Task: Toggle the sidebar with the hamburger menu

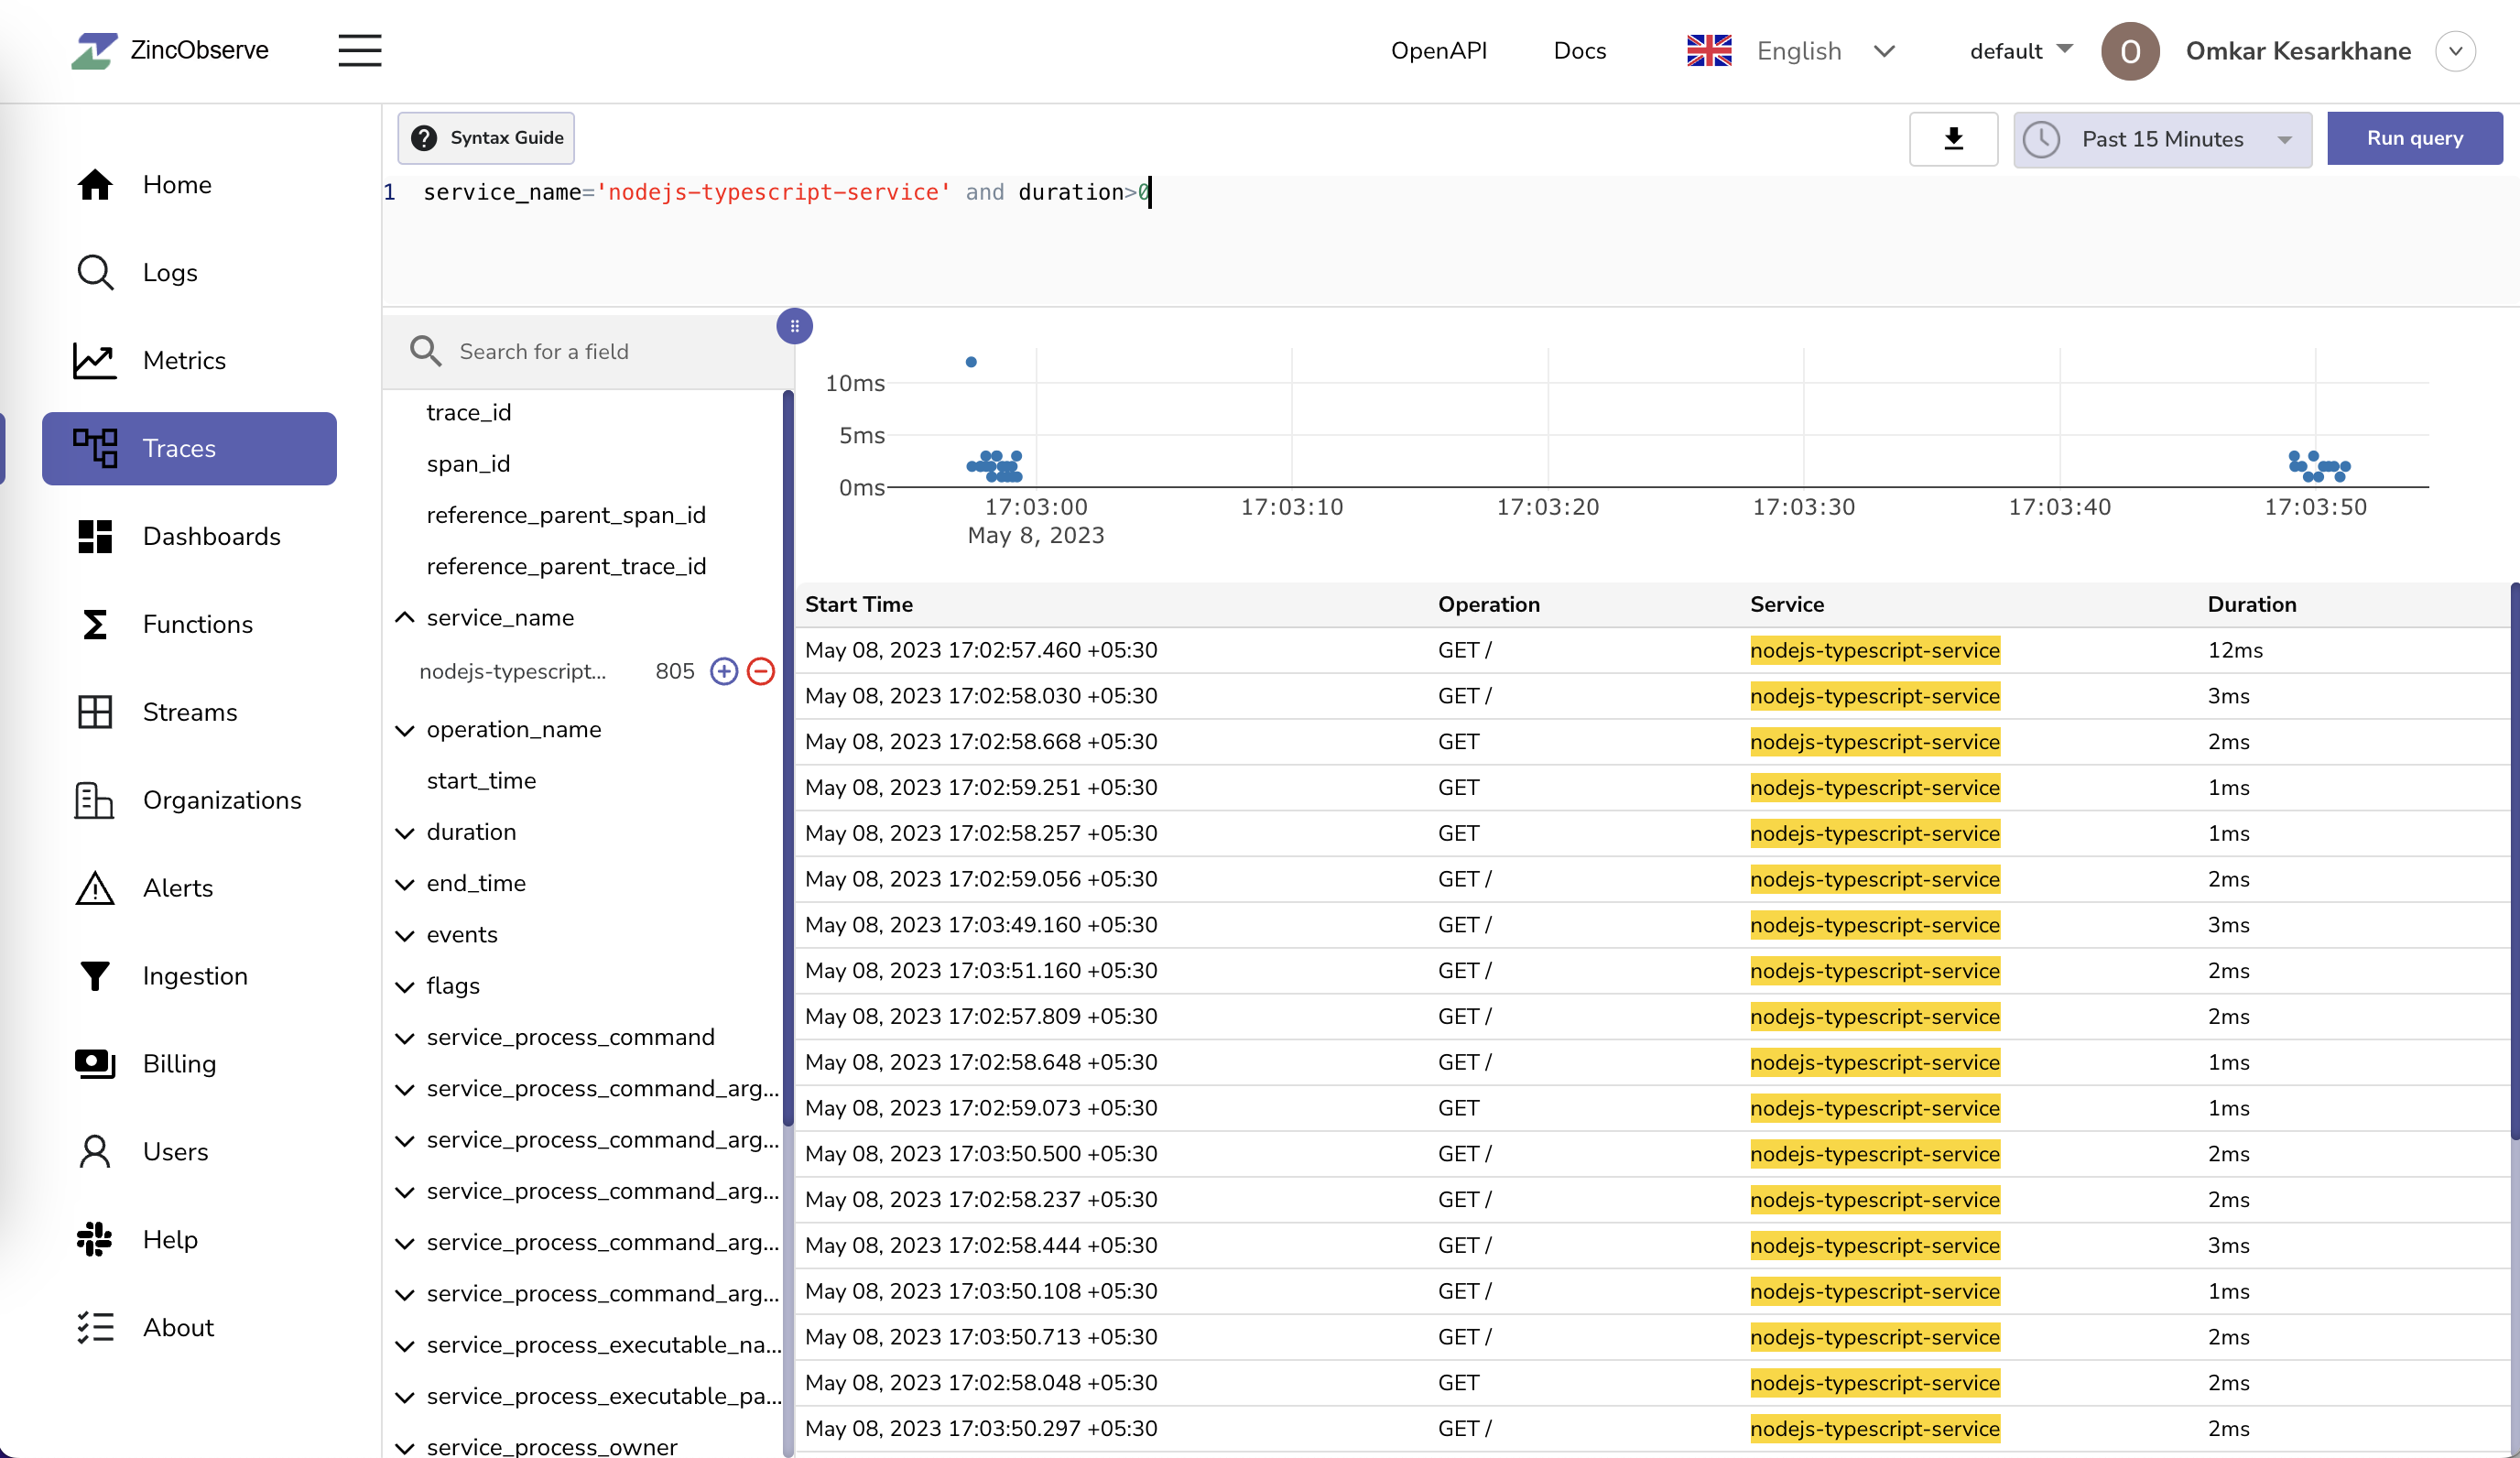Action: click(x=359, y=50)
